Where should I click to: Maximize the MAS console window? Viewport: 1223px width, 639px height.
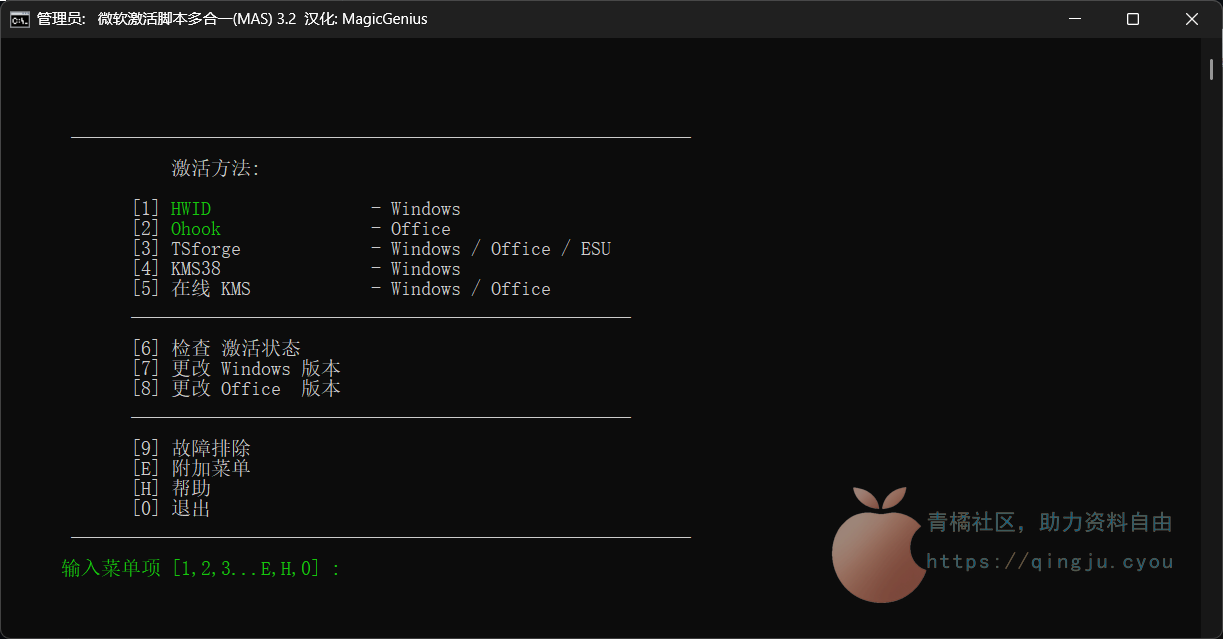[1132, 19]
